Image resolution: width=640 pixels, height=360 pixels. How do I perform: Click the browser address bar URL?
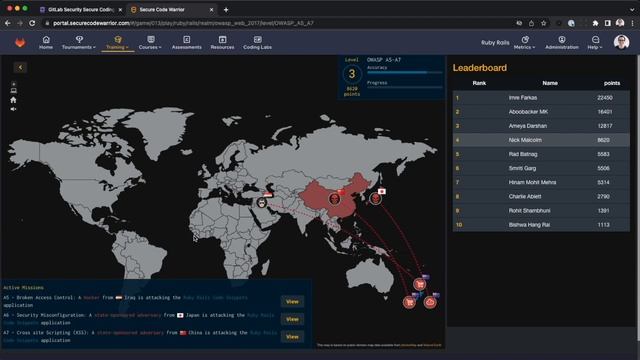(183, 23)
